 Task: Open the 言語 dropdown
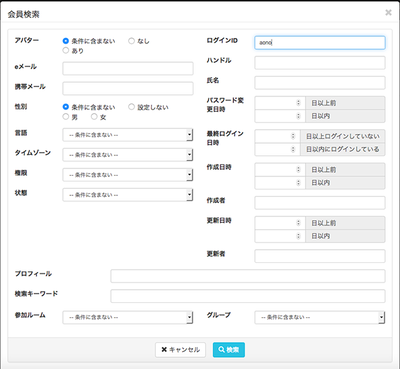tap(128, 135)
